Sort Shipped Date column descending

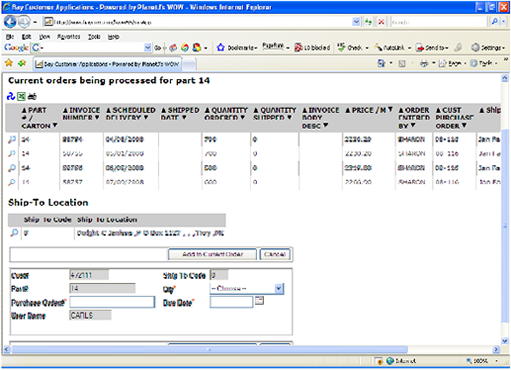coord(184,118)
